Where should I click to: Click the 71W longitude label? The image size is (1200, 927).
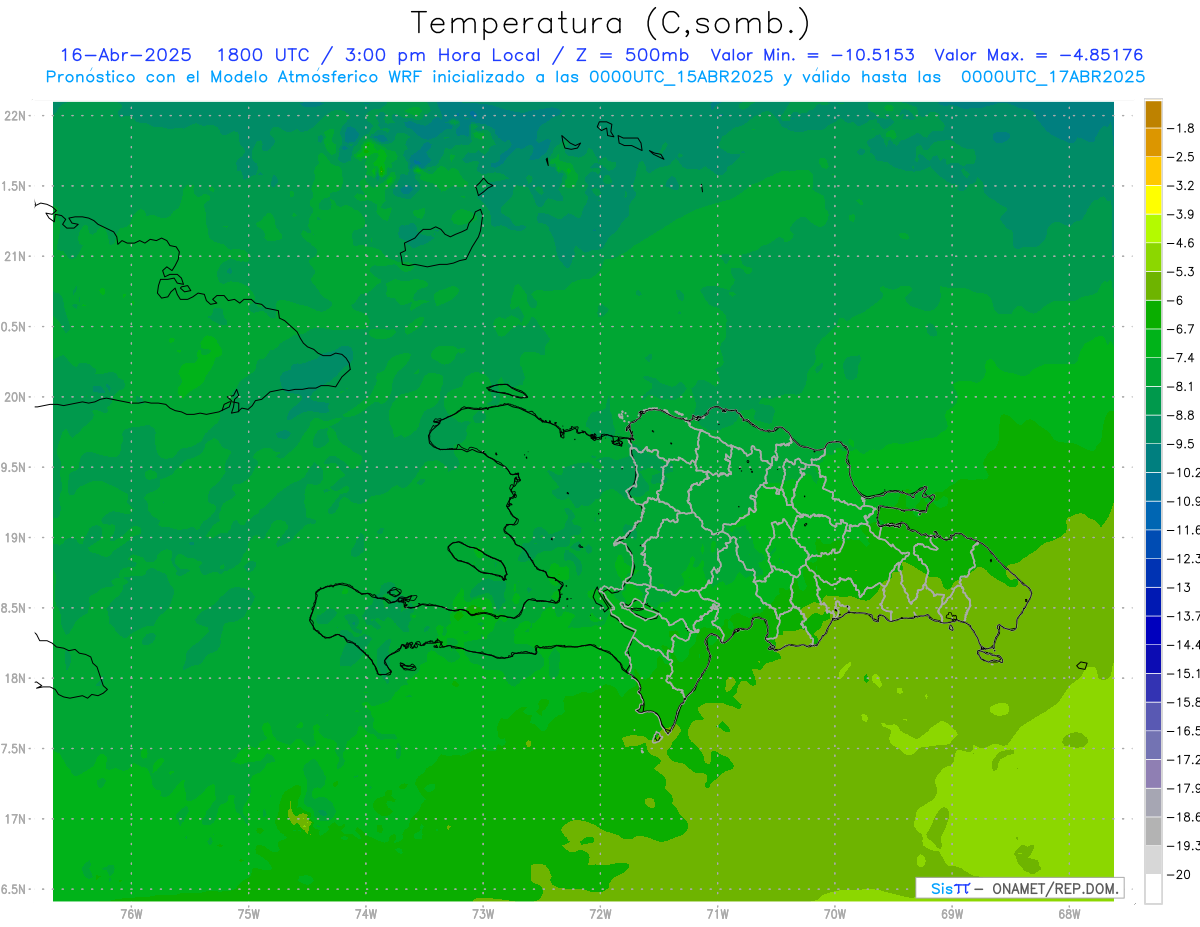tap(717, 913)
